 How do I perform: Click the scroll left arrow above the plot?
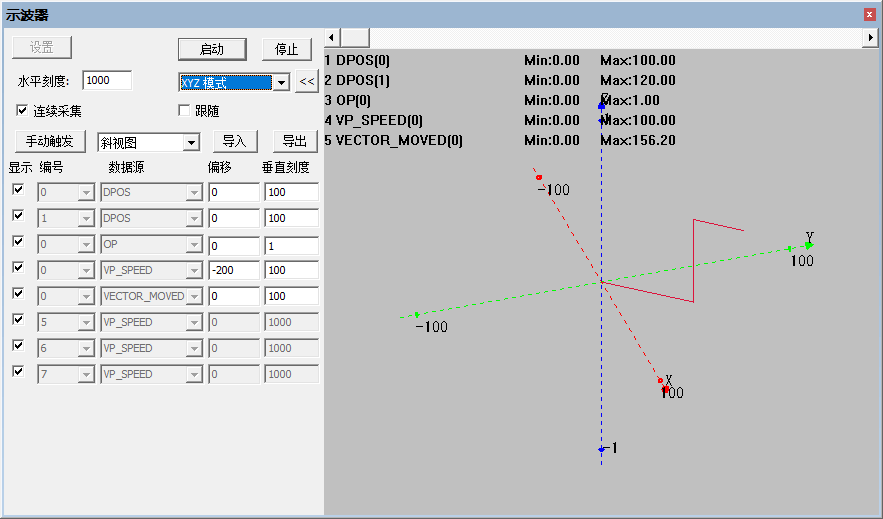click(331, 38)
